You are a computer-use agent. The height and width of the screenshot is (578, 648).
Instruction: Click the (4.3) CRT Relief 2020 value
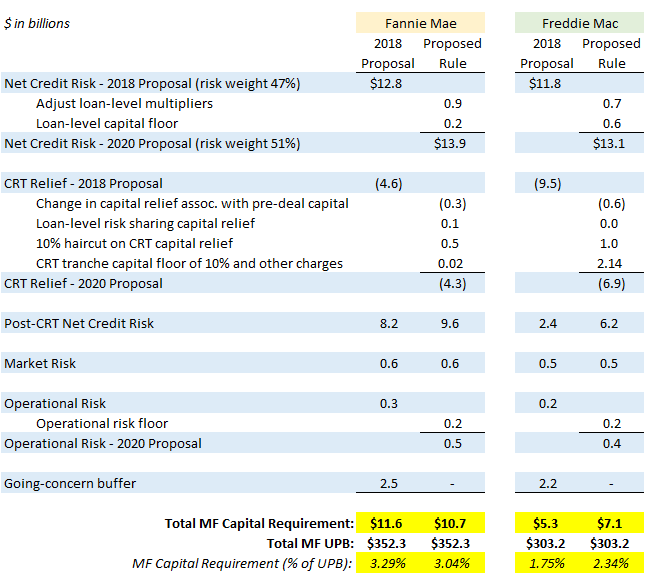click(452, 283)
